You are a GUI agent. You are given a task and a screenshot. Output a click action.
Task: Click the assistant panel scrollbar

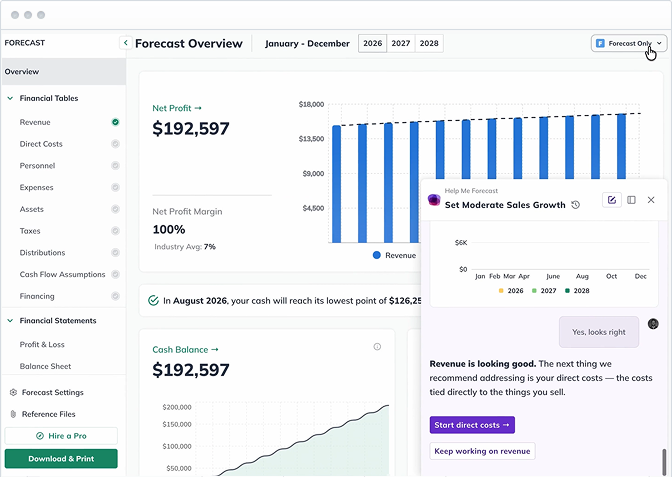pyautogui.click(x=664, y=462)
